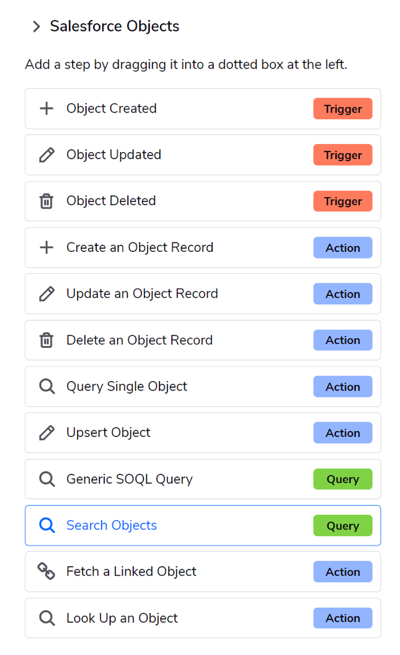Click the trash icon for Delete an Object Record
The width and height of the screenshot is (400, 655).
46,340
